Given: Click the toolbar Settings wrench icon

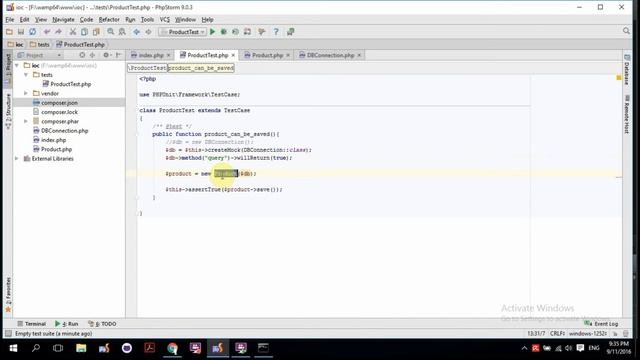Looking at the screenshot, I should [x=262, y=32].
